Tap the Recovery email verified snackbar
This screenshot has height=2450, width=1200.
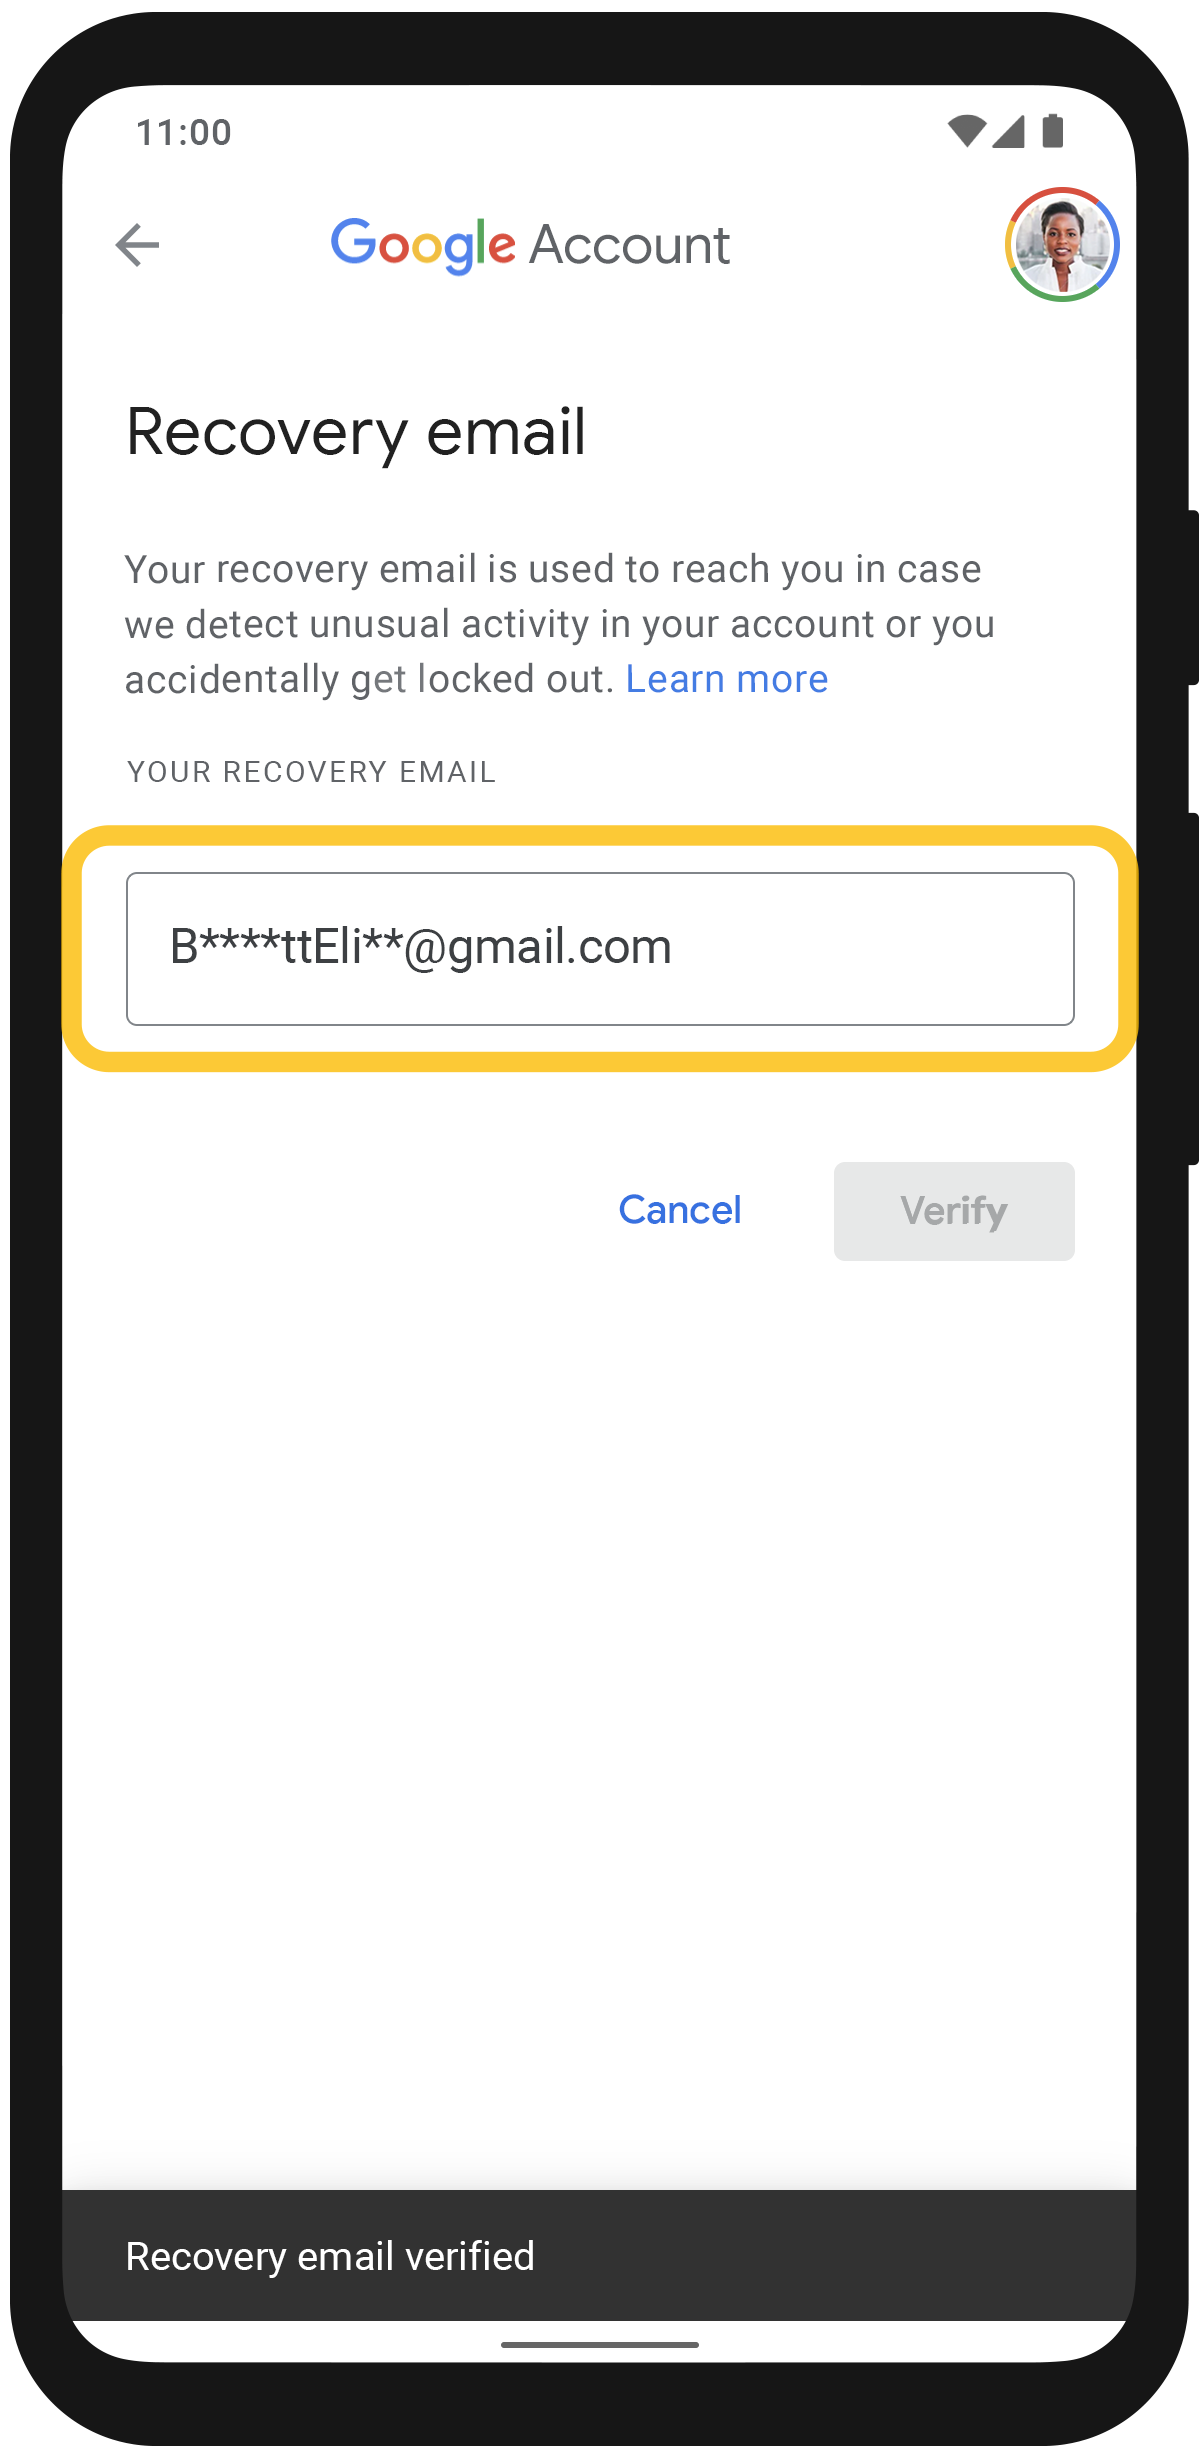point(599,2255)
